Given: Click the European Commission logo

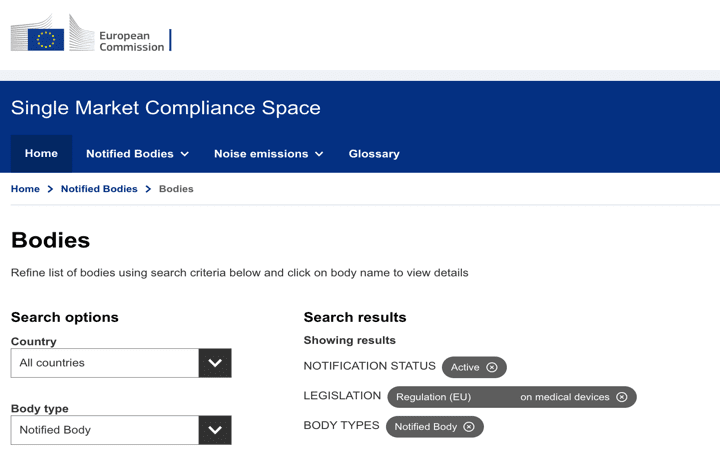Looking at the screenshot, I should tap(91, 33).
